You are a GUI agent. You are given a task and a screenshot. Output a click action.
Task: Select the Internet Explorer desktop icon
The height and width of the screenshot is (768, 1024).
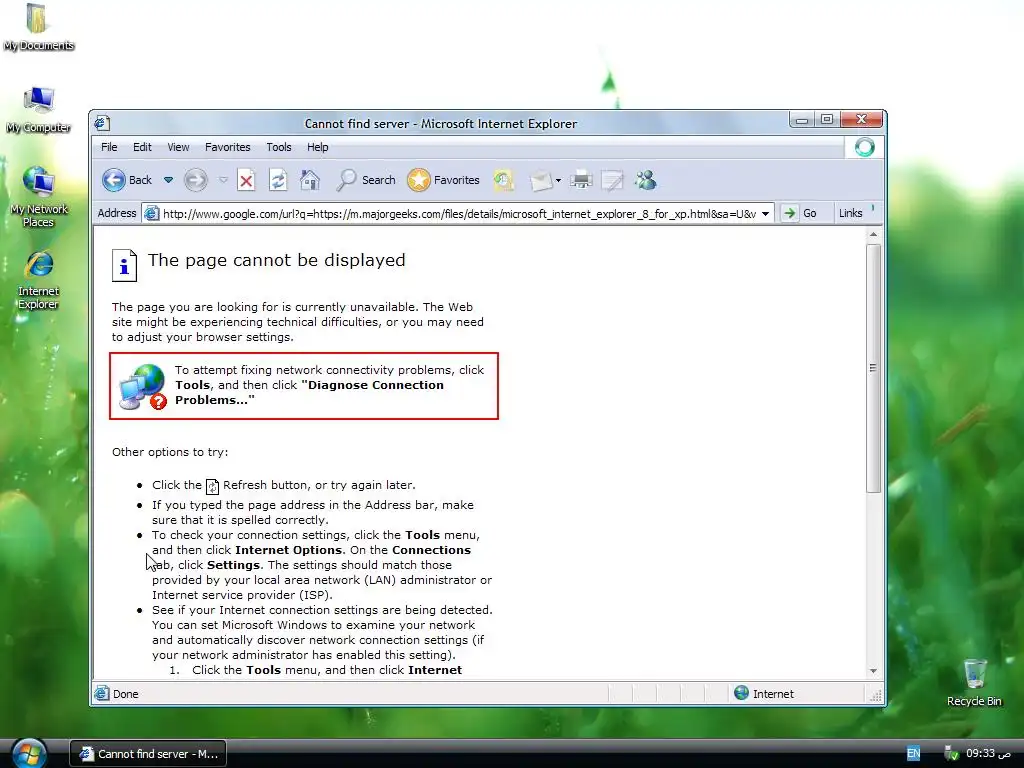pyautogui.click(x=38, y=280)
